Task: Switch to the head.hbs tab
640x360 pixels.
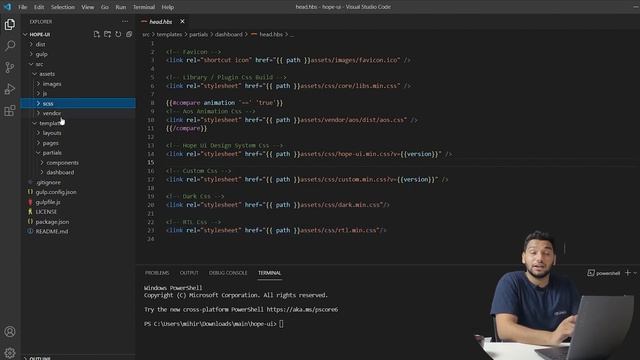Action: [160, 22]
